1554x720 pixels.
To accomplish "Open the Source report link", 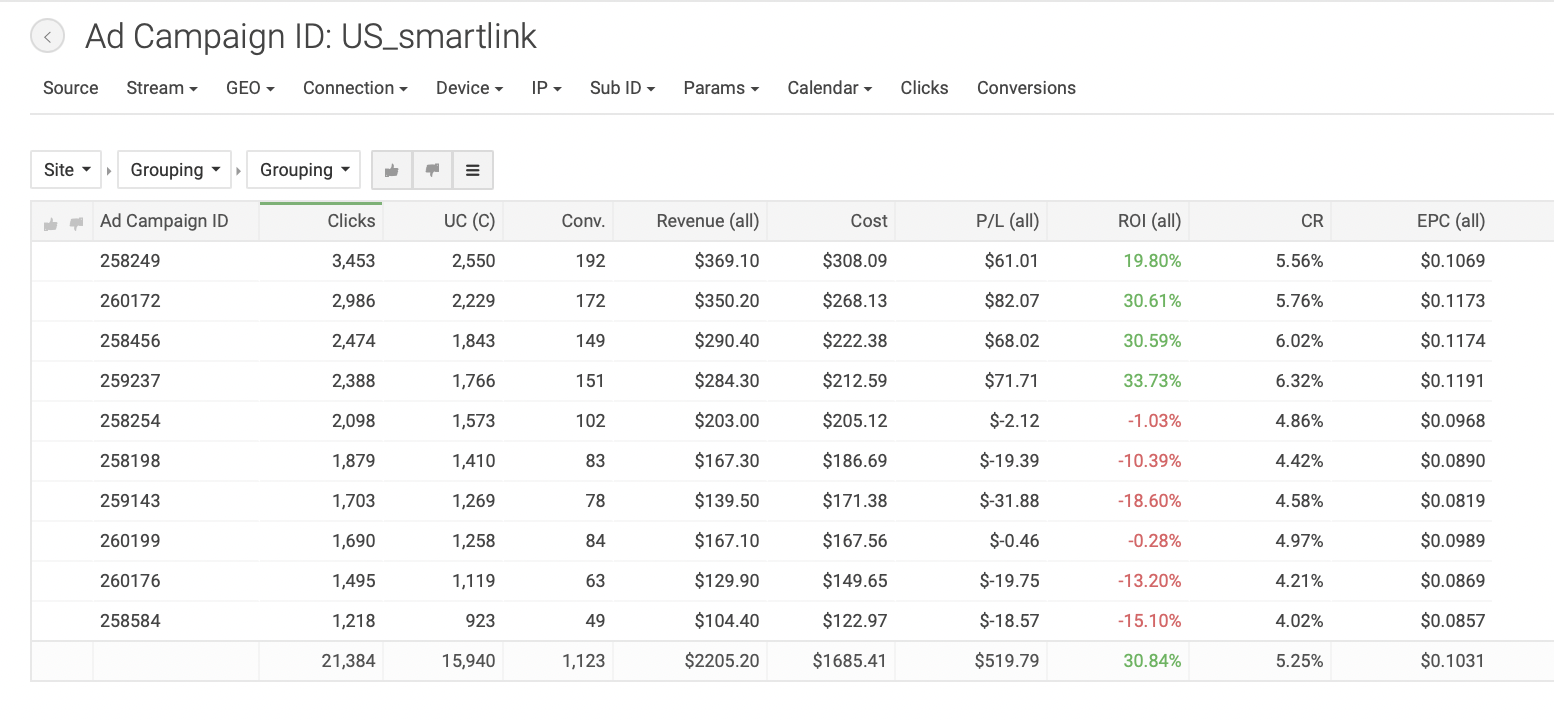I will click(x=70, y=88).
